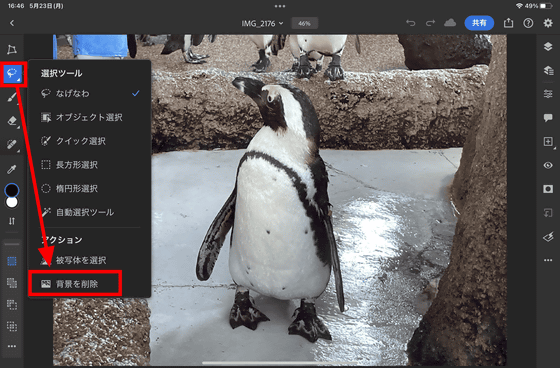Select なげなわ lasso menu item

(x=89, y=94)
